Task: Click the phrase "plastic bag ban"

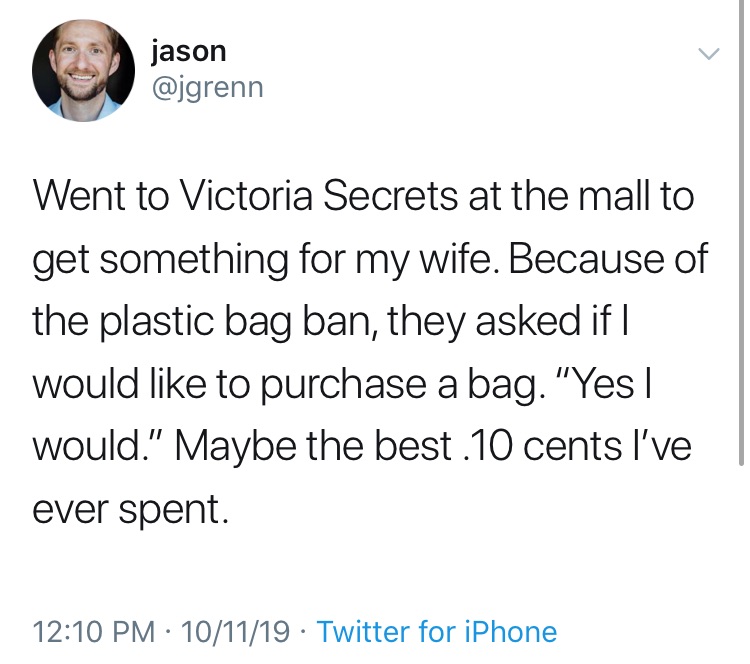Action: 234,321
